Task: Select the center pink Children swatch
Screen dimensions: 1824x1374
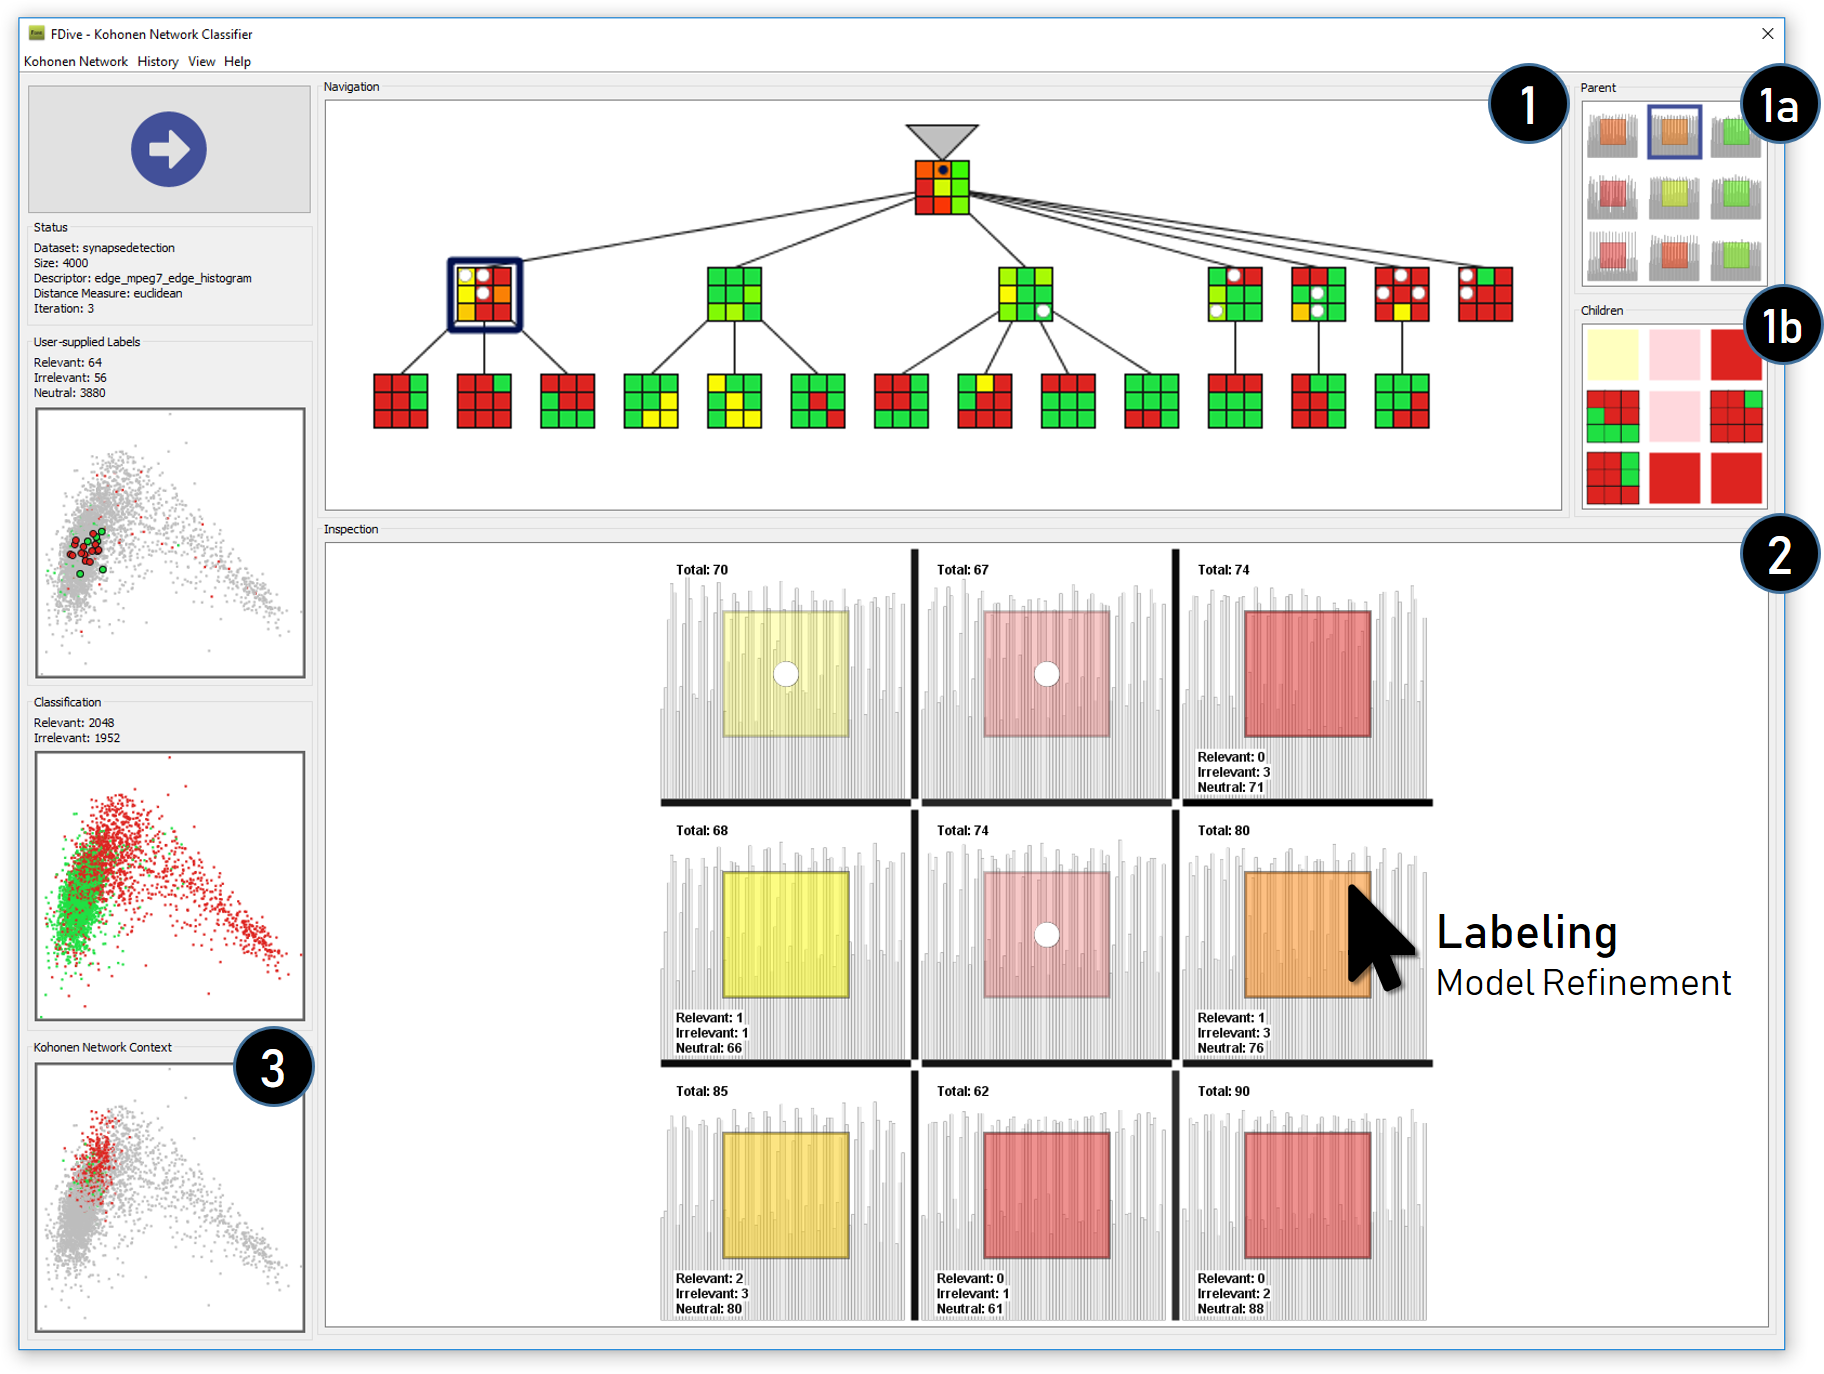Action: pos(1675,416)
